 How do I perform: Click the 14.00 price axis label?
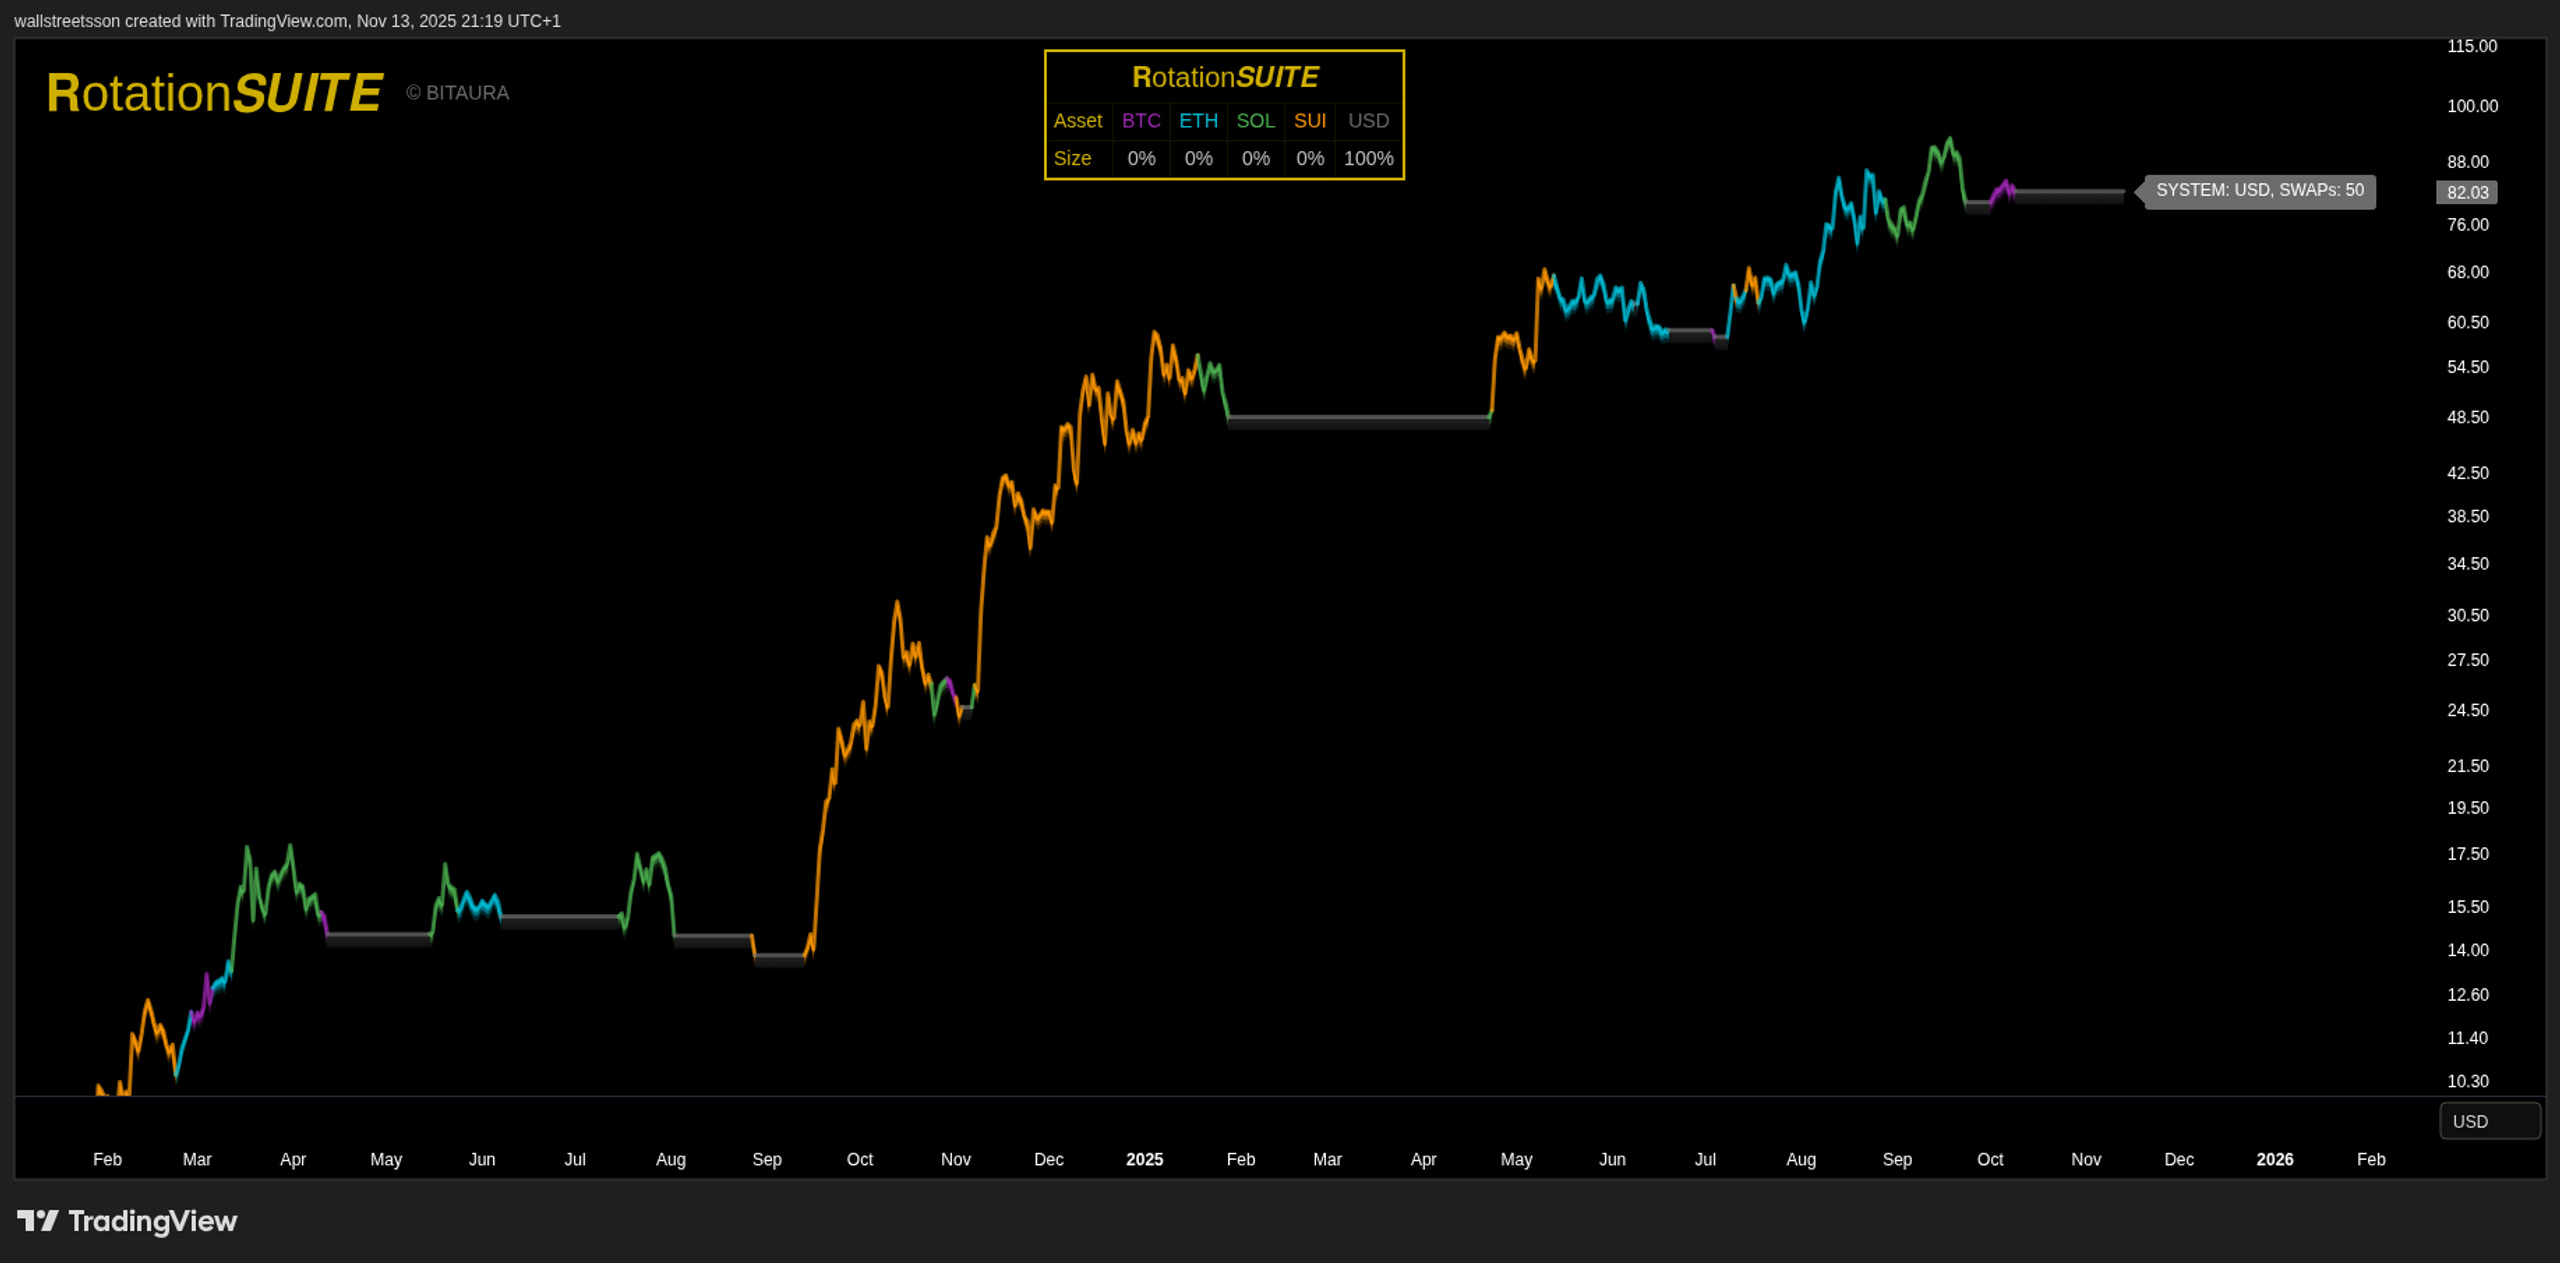2468,950
